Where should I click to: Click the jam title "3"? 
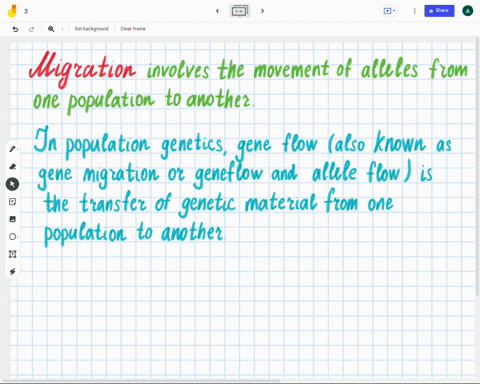point(26,11)
